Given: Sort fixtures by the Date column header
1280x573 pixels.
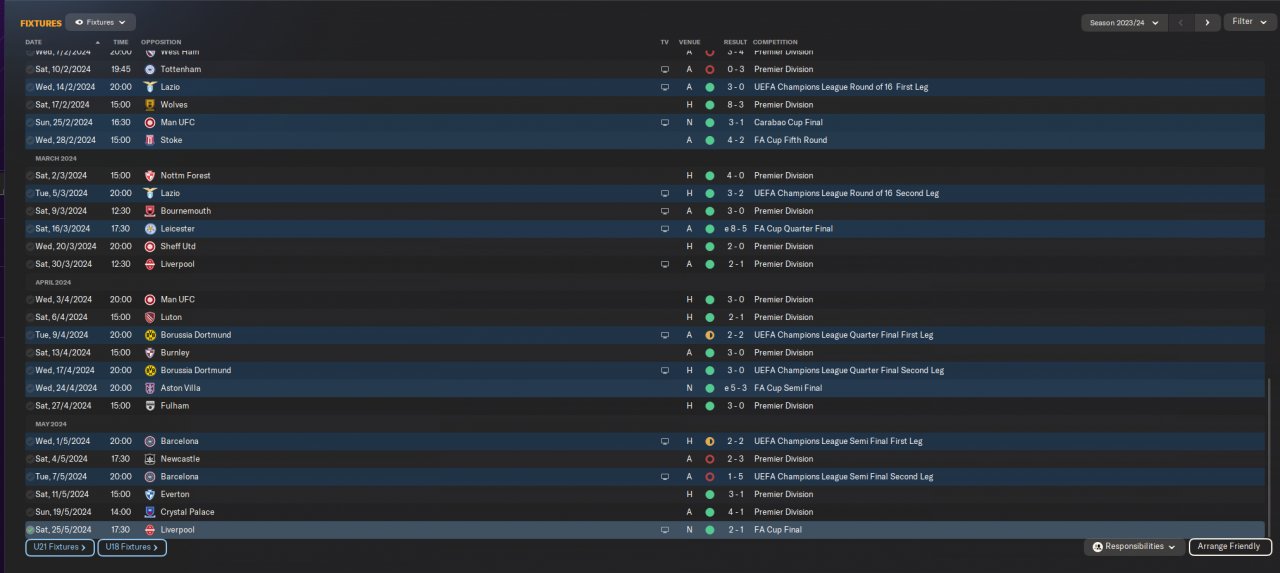Looking at the screenshot, I should 34,42.
